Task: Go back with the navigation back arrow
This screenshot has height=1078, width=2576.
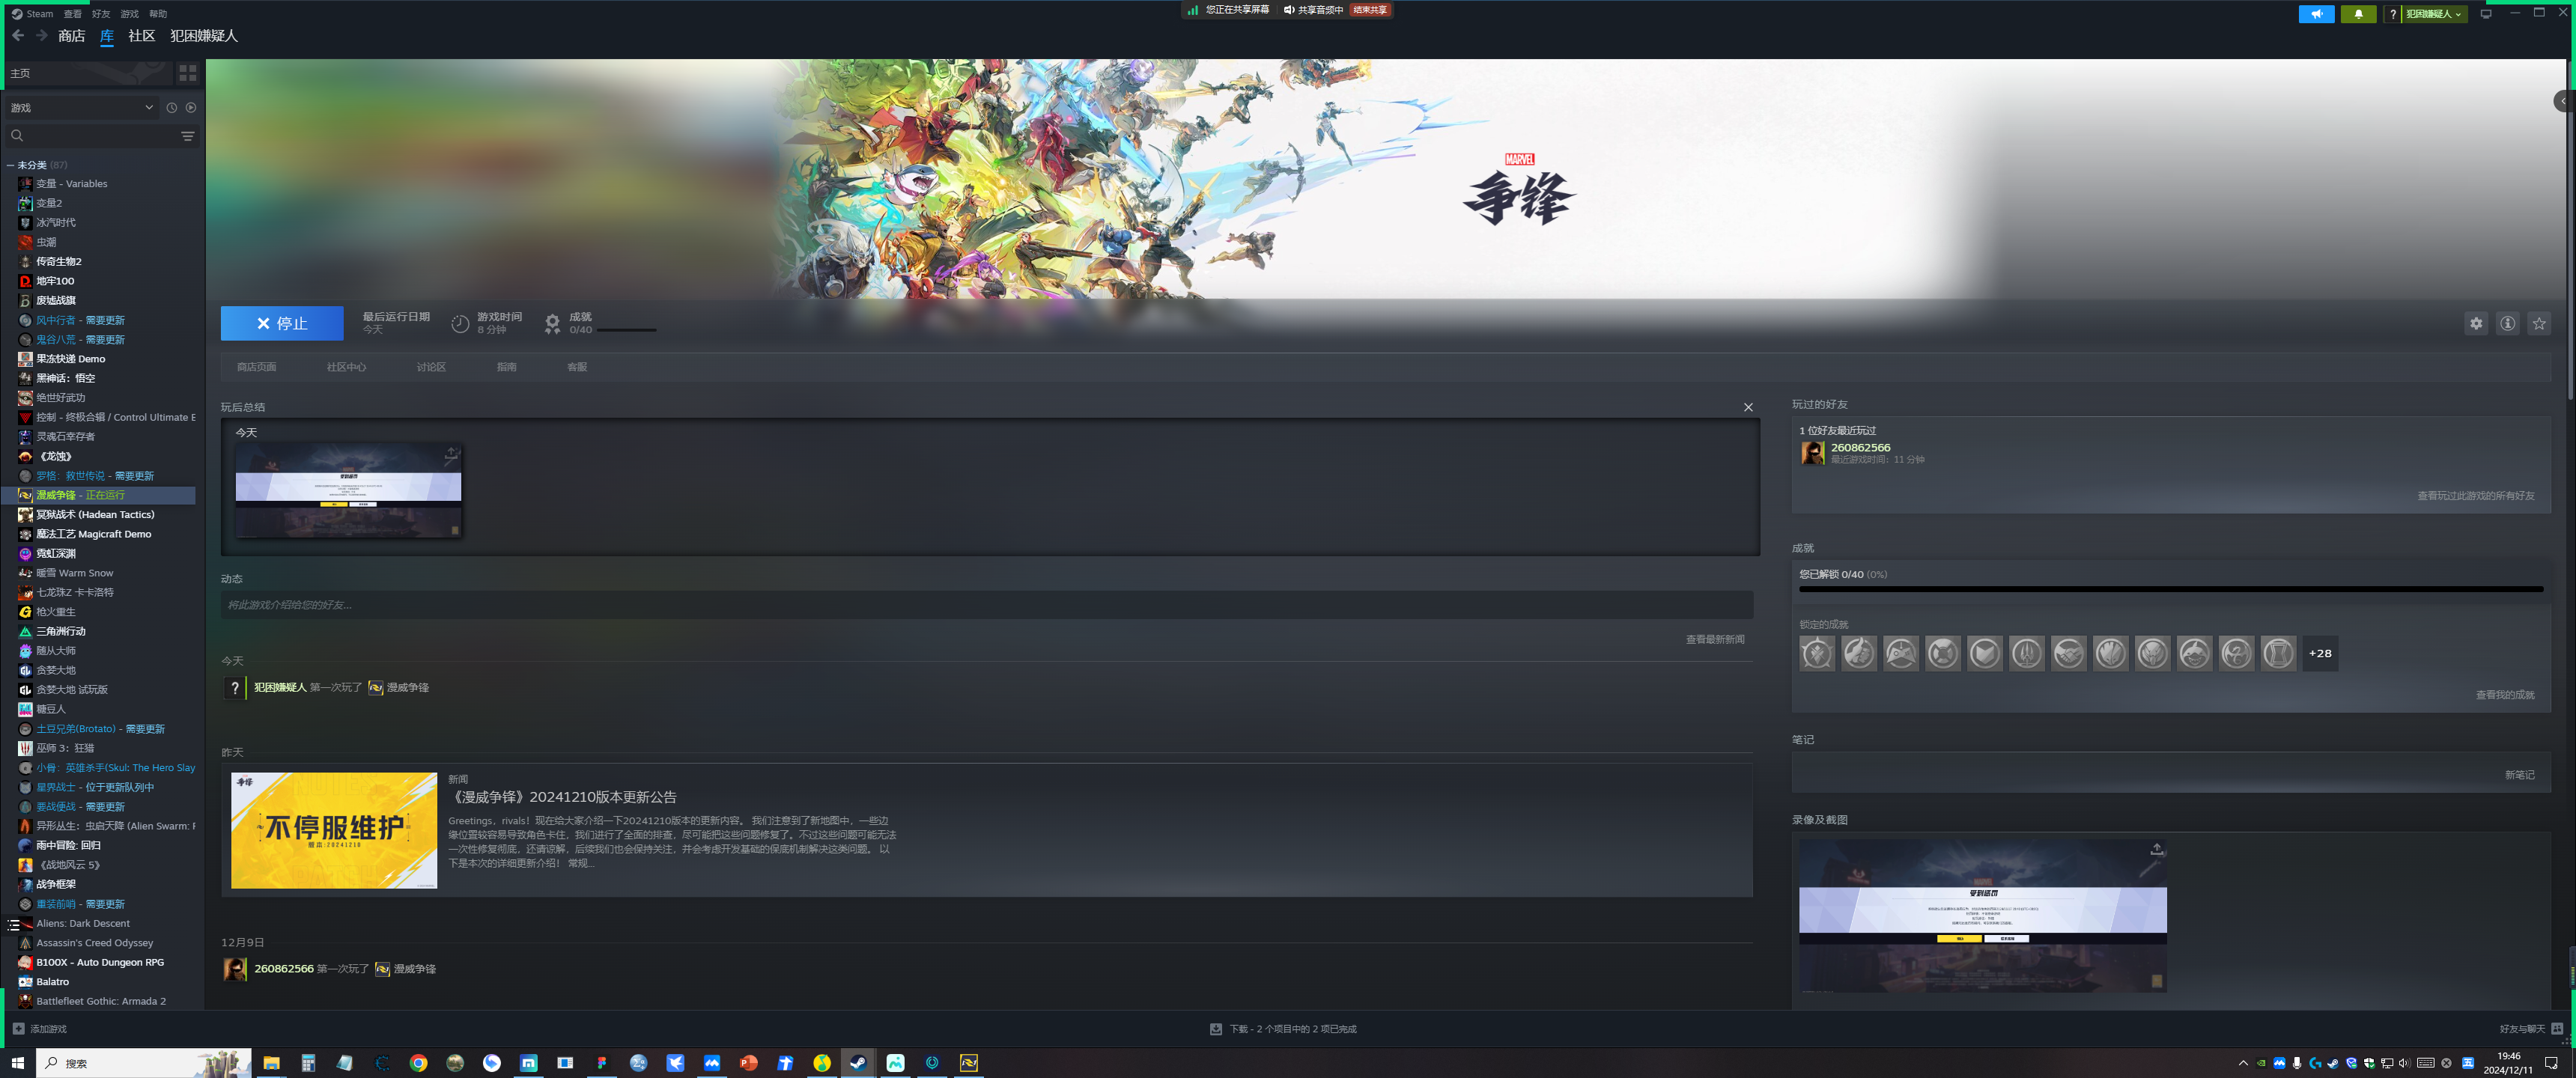Action: [18, 36]
